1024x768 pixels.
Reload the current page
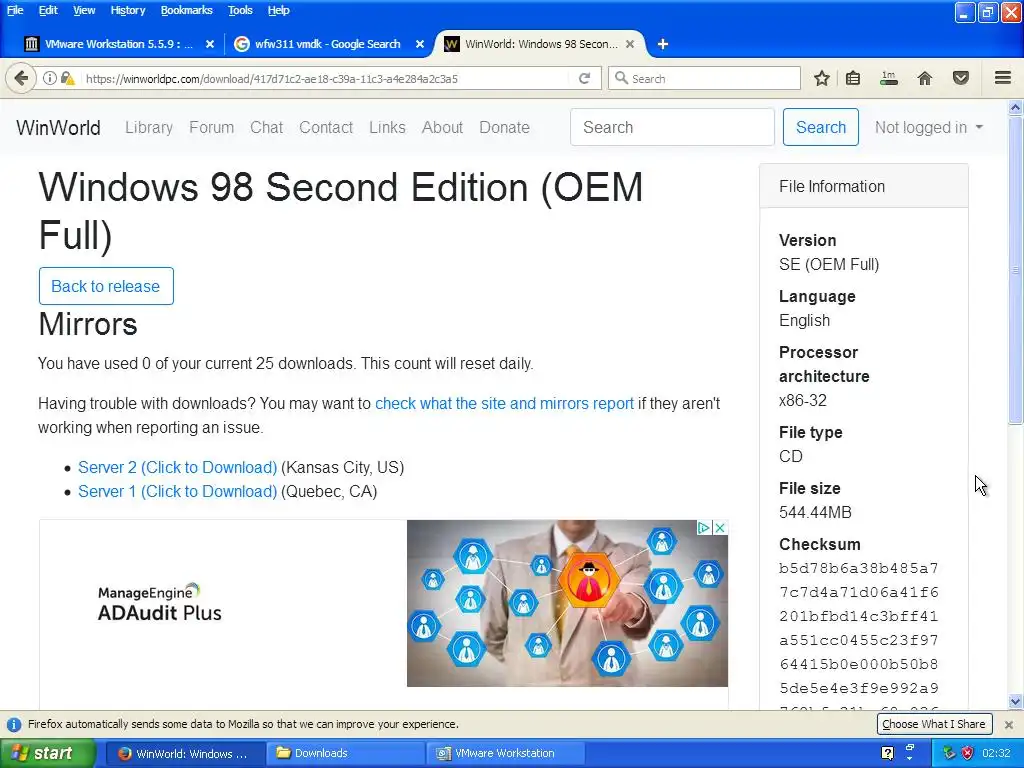[x=584, y=78]
